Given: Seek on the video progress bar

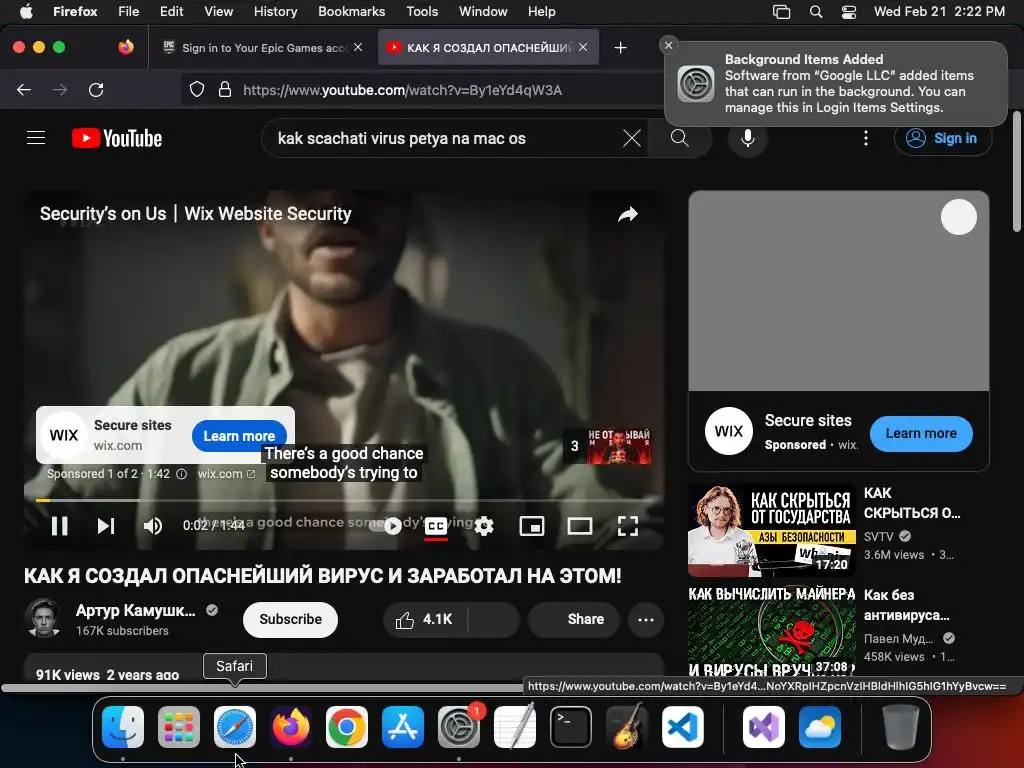Looking at the screenshot, I should [344, 500].
